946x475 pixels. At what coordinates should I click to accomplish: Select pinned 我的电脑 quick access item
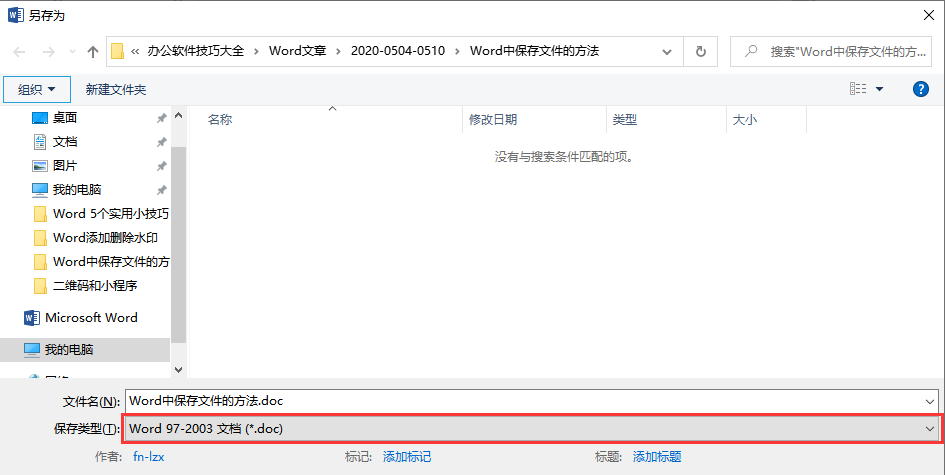[77, 190]
